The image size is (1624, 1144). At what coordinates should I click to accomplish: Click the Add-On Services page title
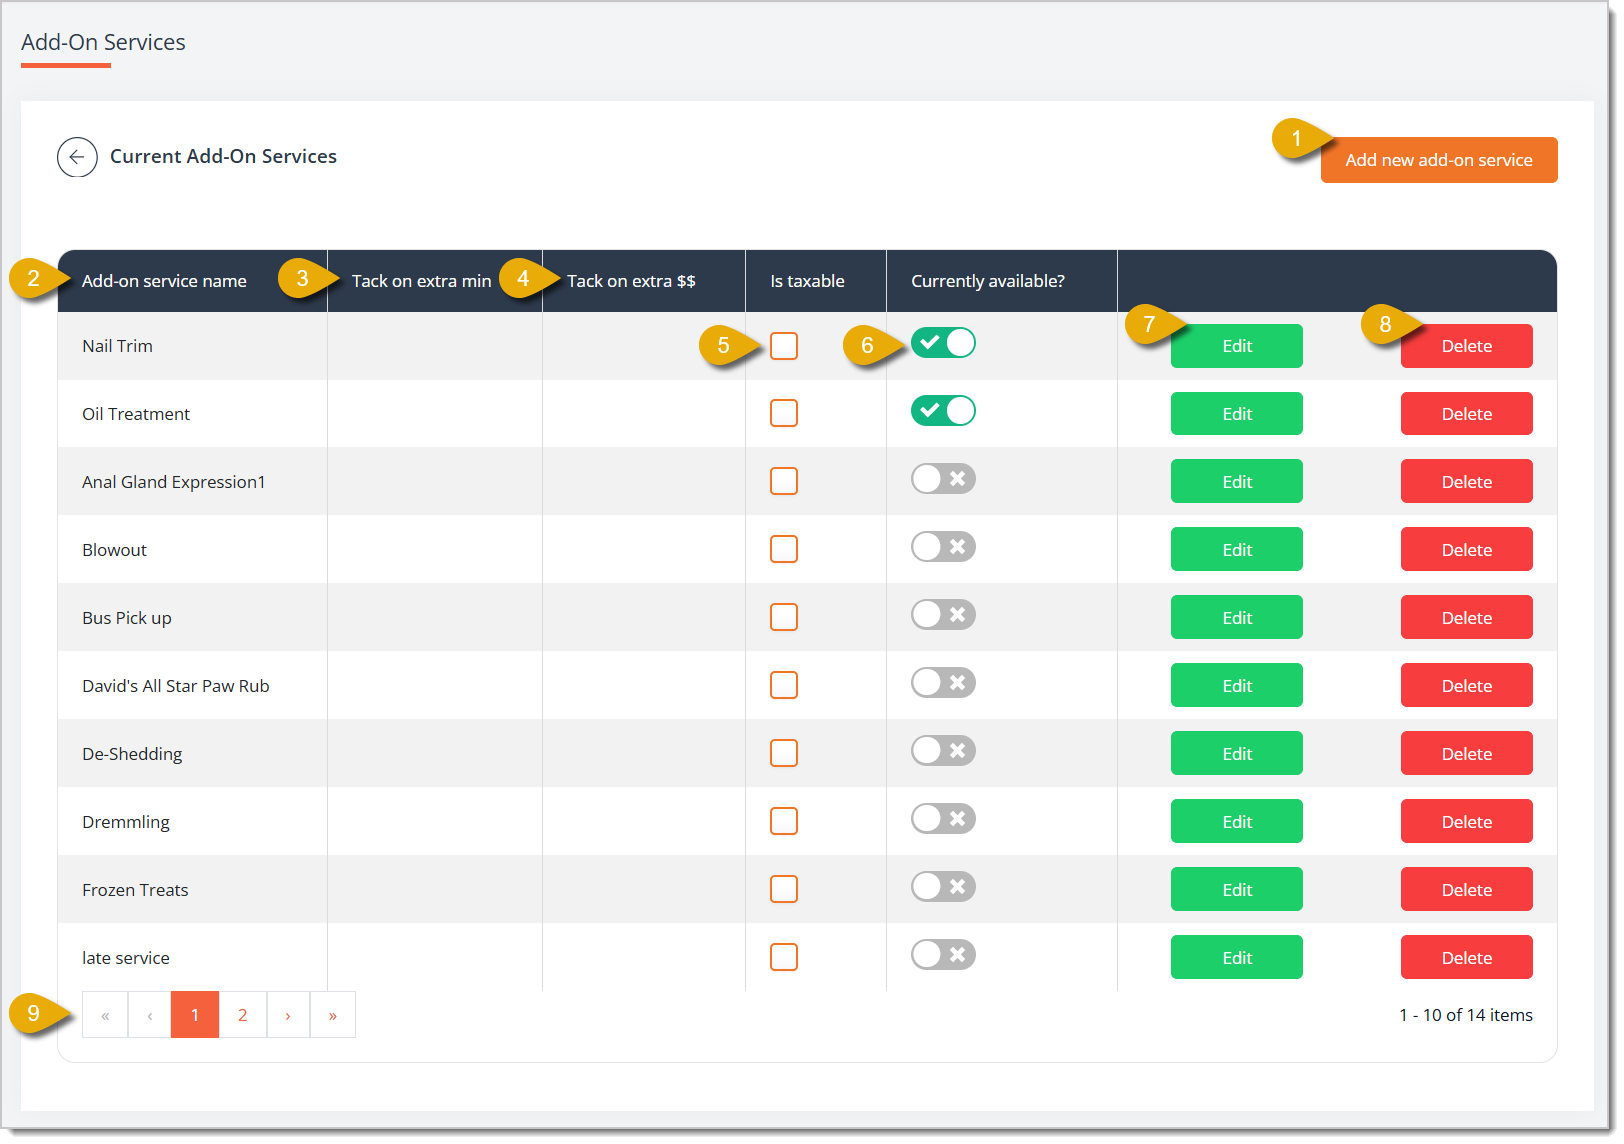pyautogui.click(x=103, y=42)
